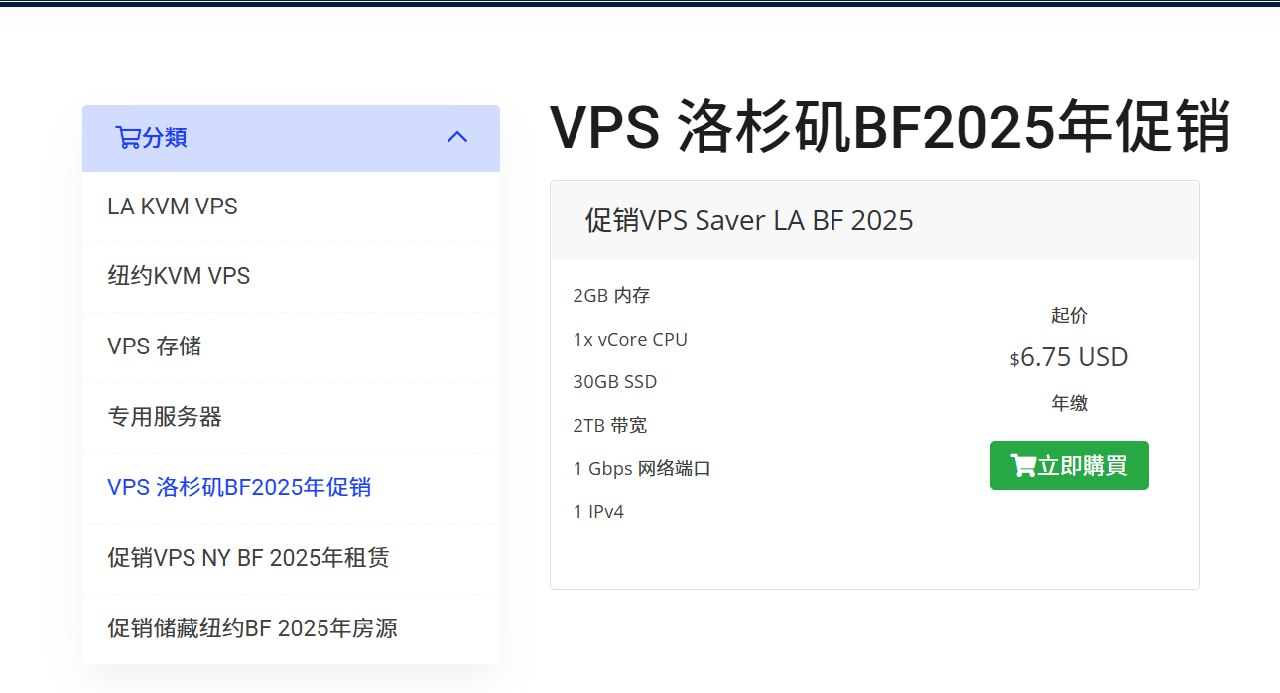1280x693 pixels.
Task: Click the 起价 starting price label
Action: pyautogui.click(x=1069, y=315)
